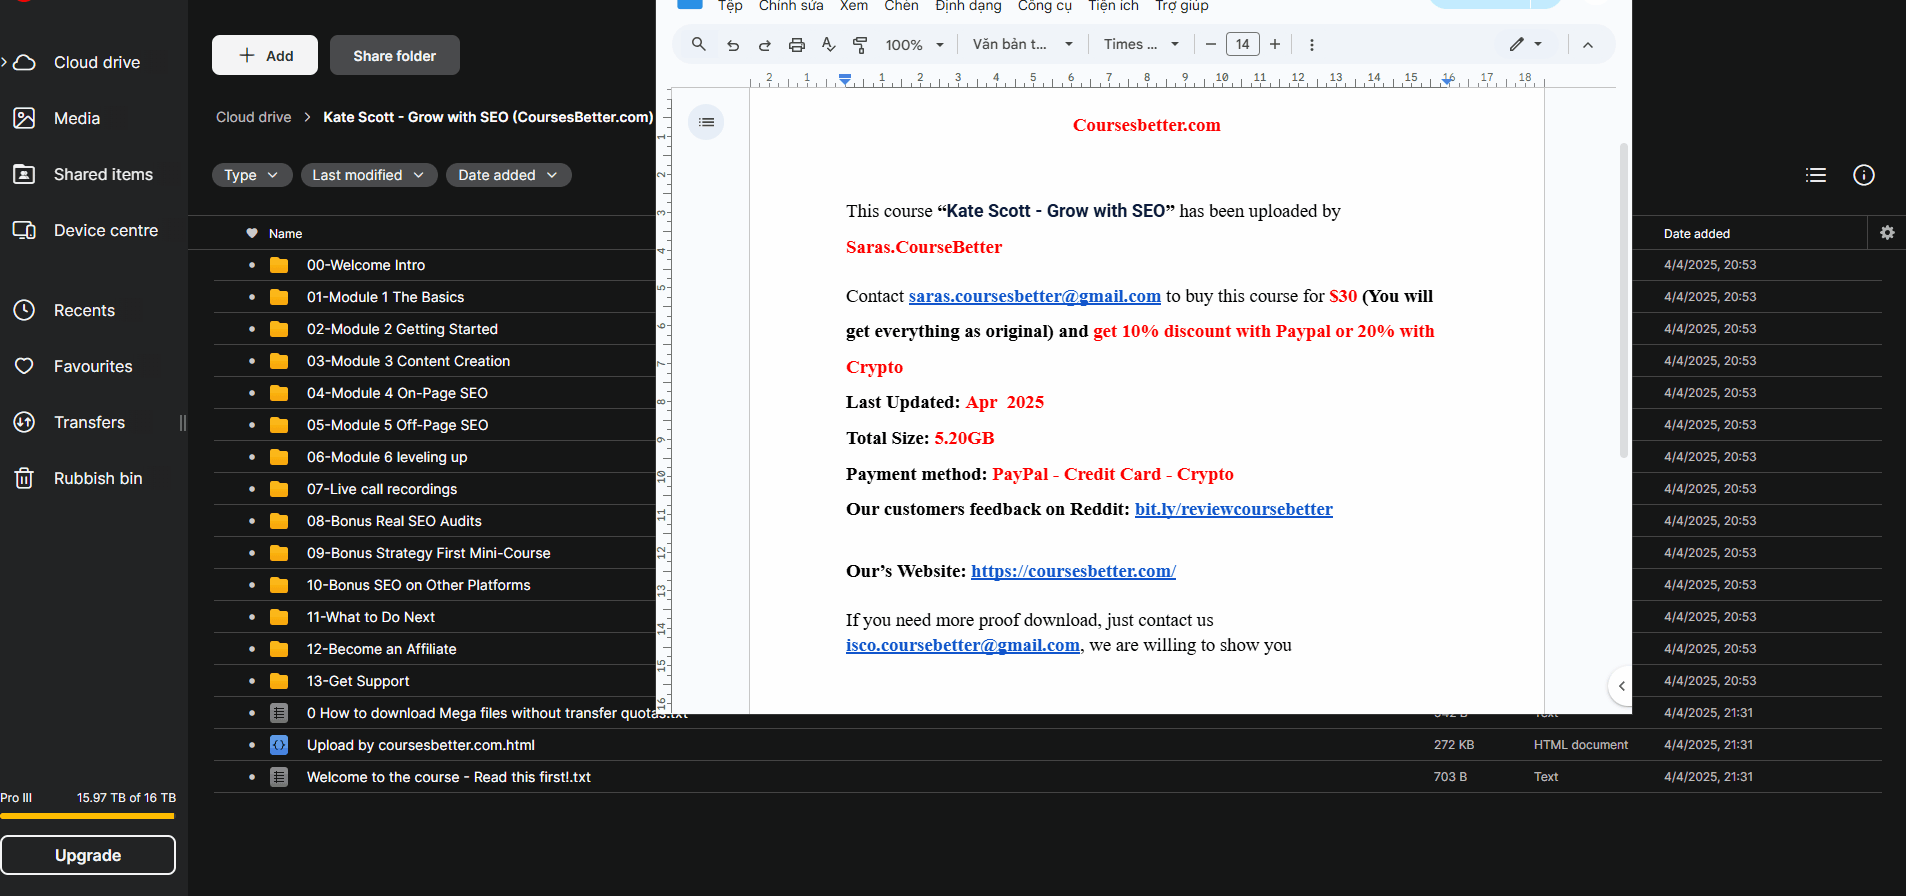Click the Share folder button
The width and height of the screenshot is (1906, 896).
394,56
